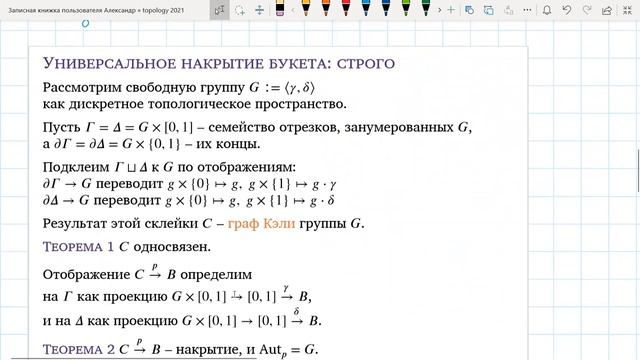The width and height of the screenshot is (640, 360).
Task: Select the text selection/typing tool
Action: pyautogui.click(x=220, y=10)
